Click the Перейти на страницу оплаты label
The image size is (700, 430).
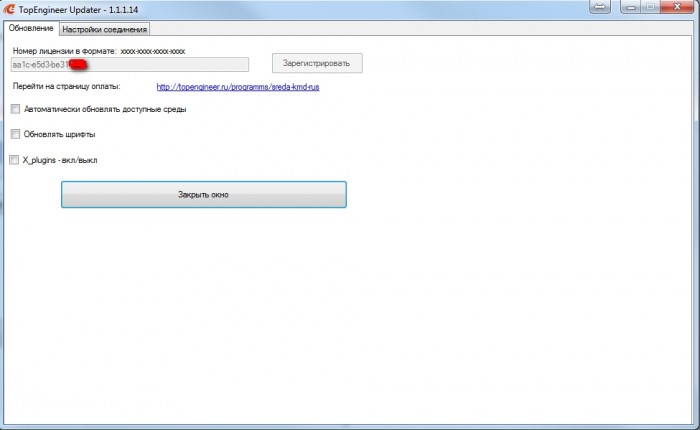67,87
